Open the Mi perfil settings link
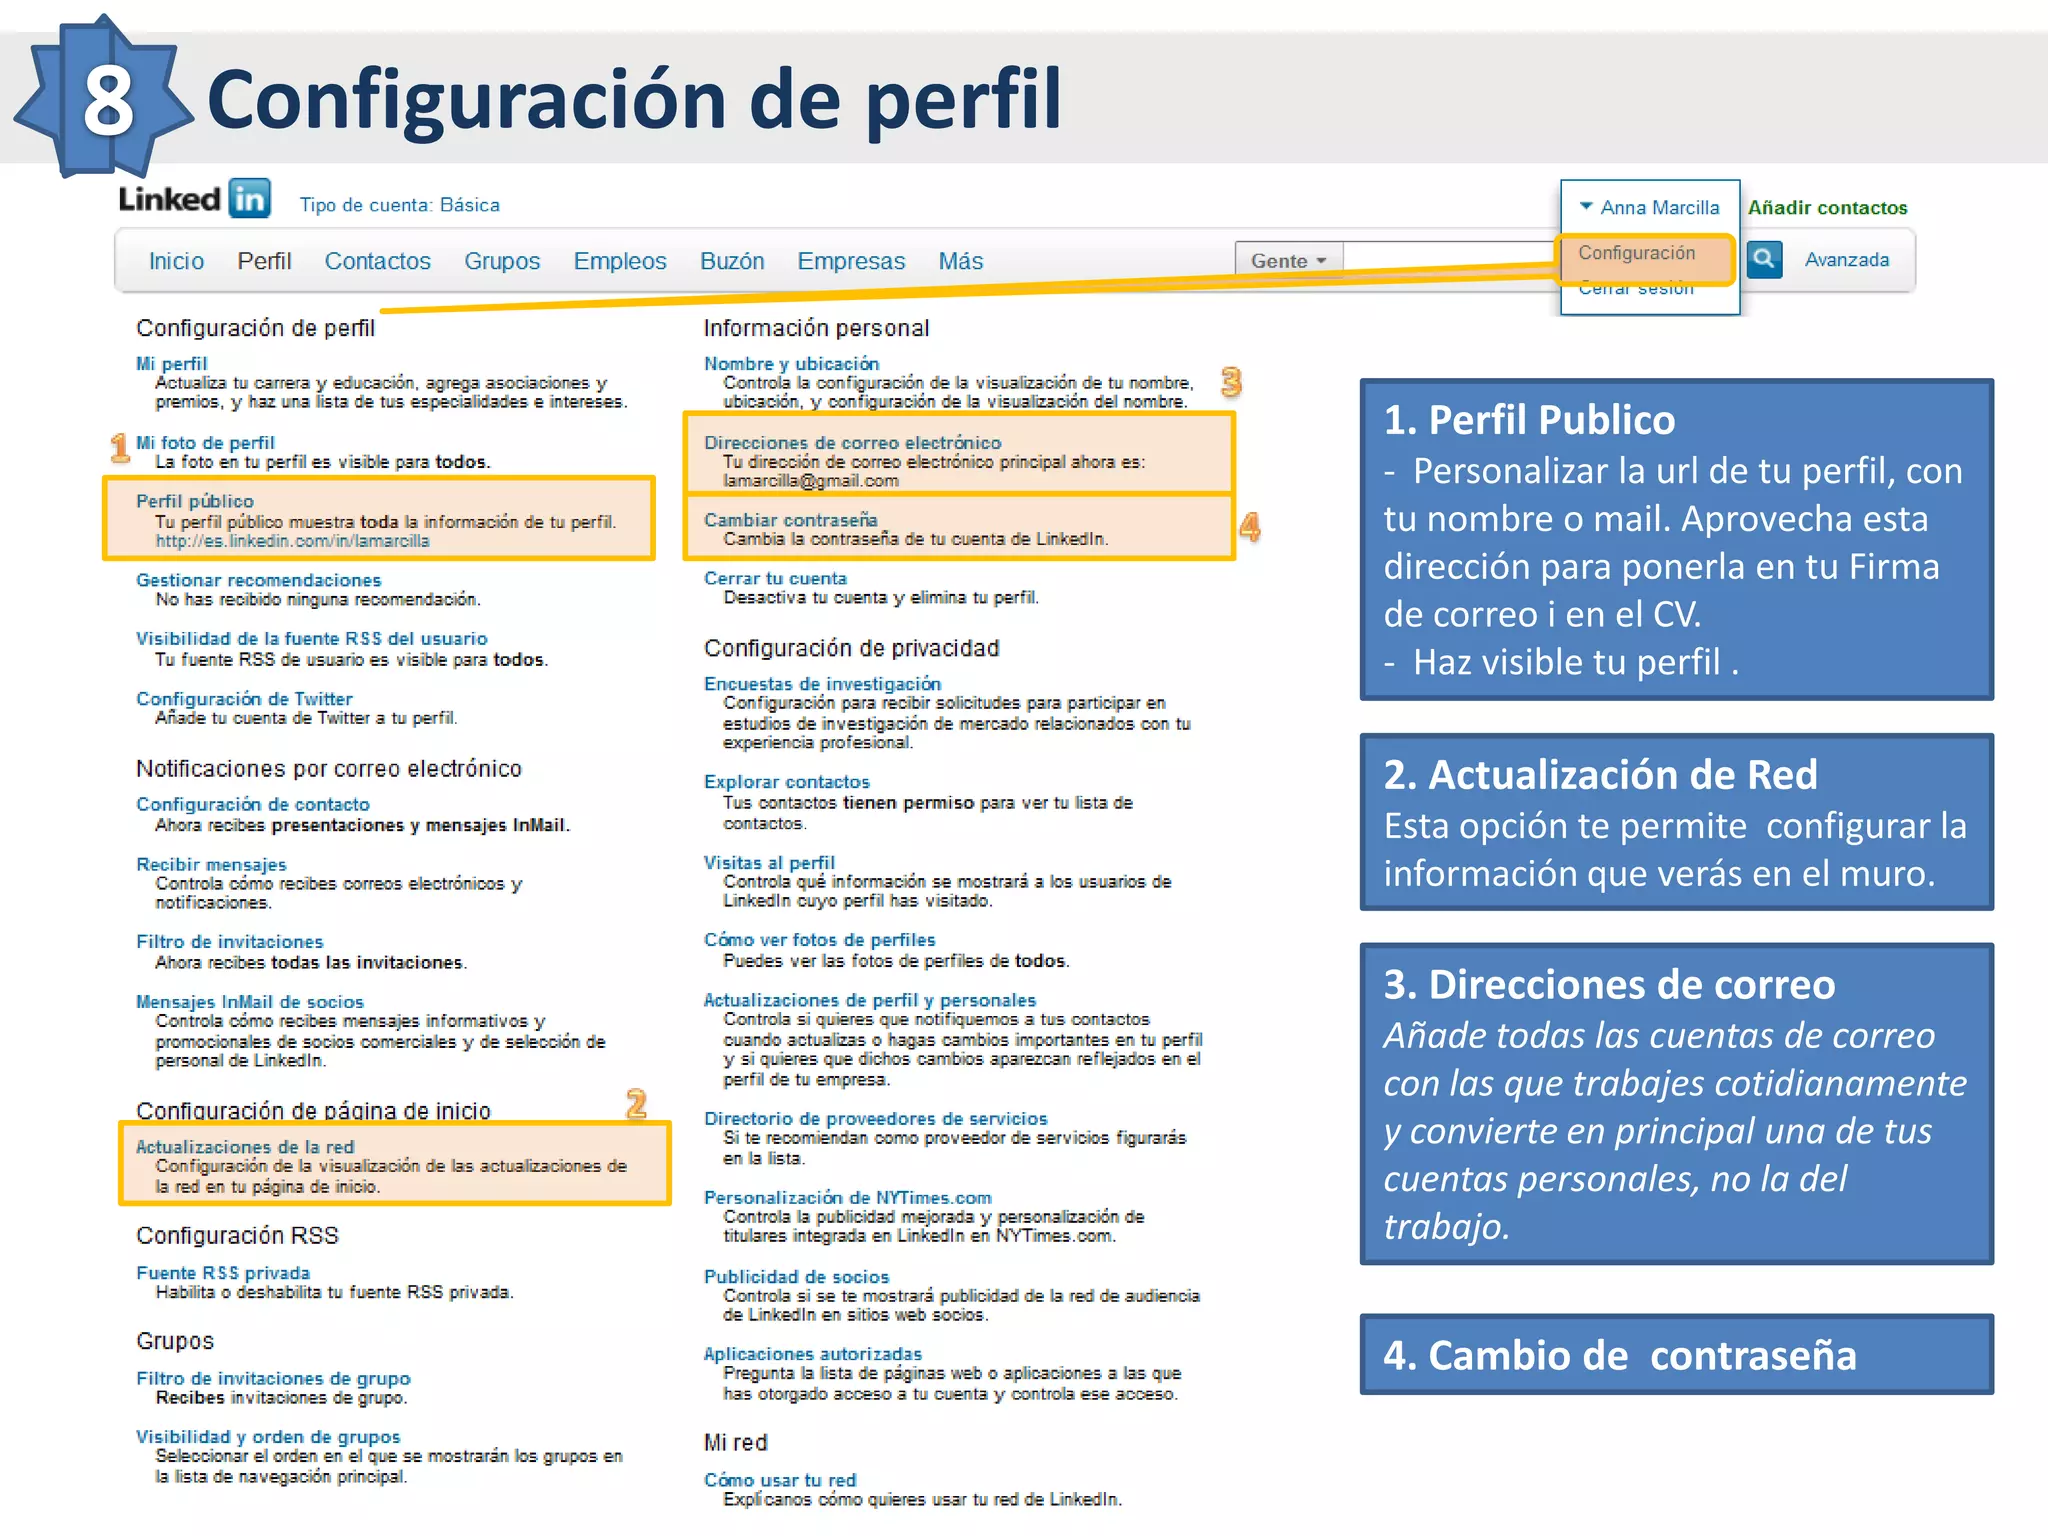Viewport: 2048px width, 1536px height. (x=171, y=364)
